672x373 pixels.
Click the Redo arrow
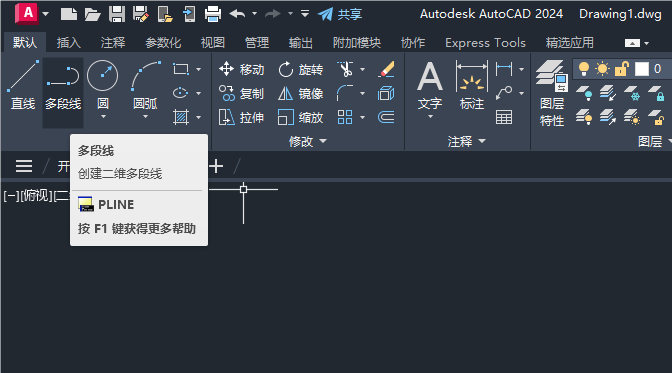[273, 14]
